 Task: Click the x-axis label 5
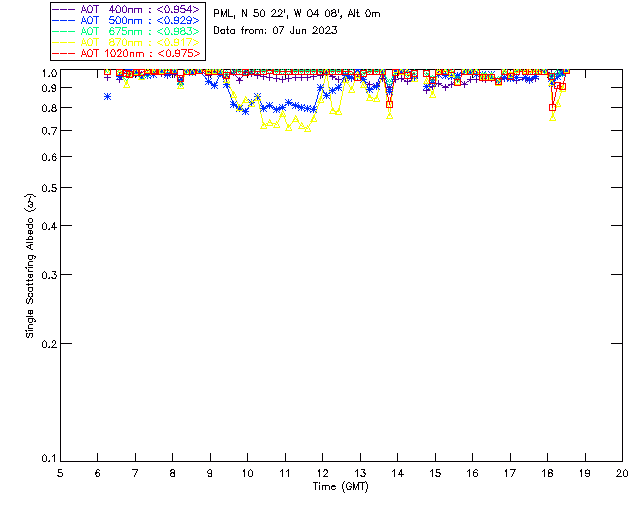click(60, 473)
